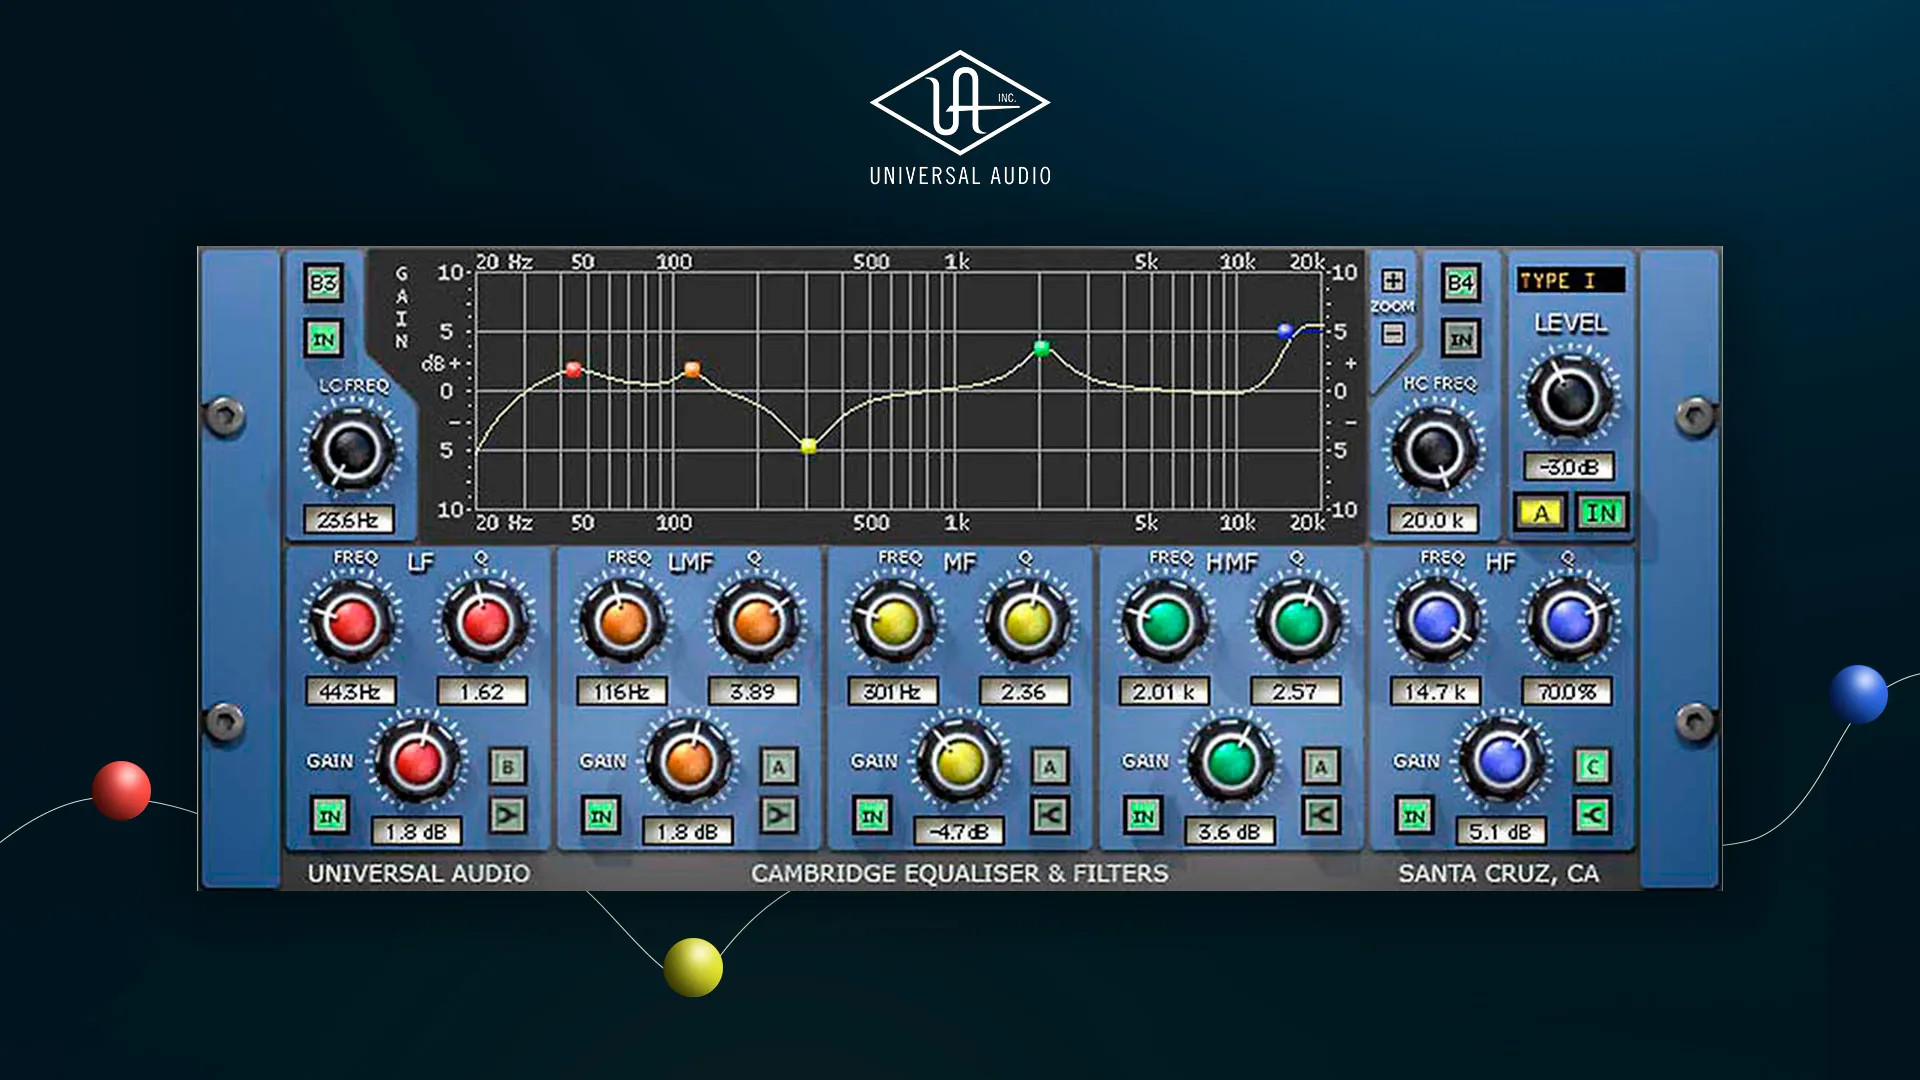Toggle the MF band IN button
1920x1080 pixels.
tap(871, 815)
